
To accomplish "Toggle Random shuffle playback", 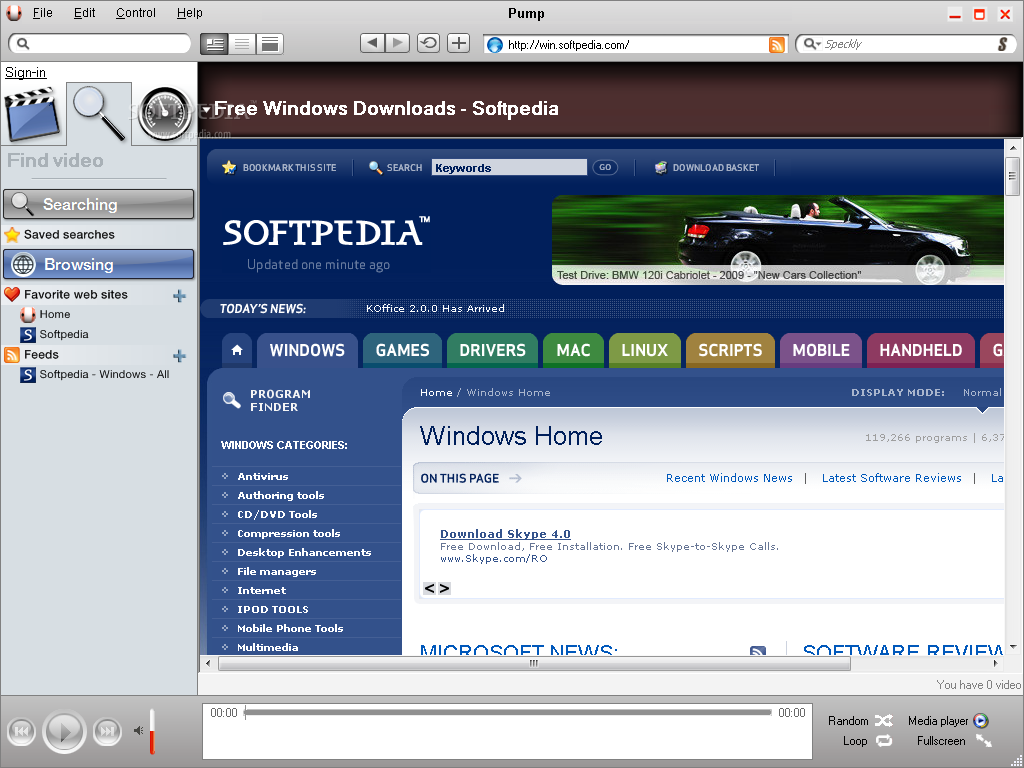I will (860, 720).
